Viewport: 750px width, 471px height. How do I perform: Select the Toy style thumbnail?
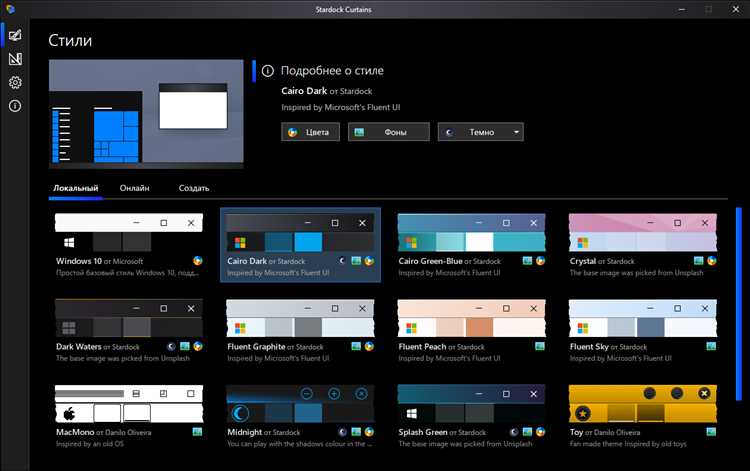(642, 404)
